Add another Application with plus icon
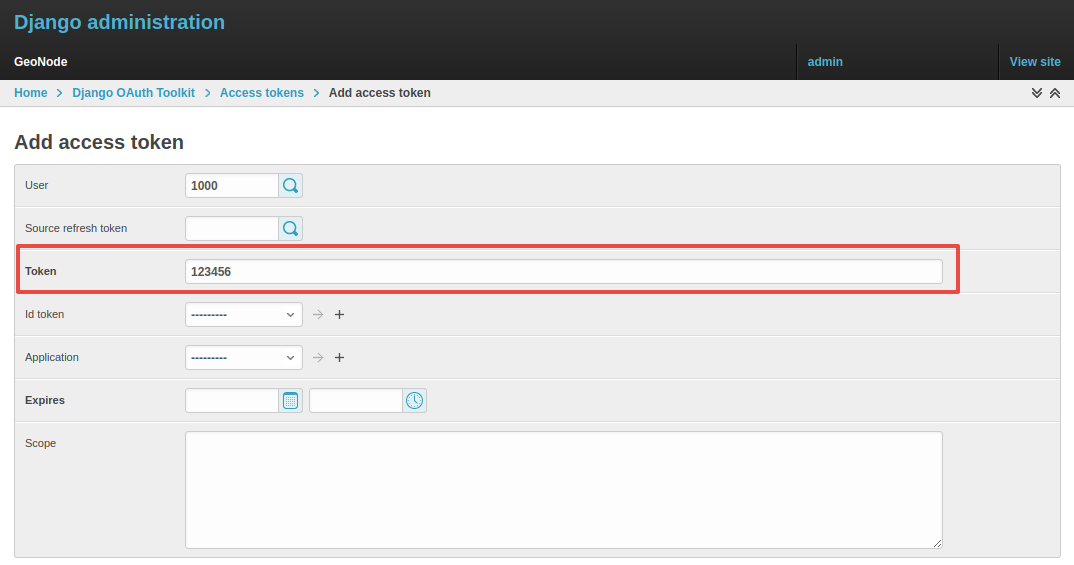This screenshot has height=565, width=1074. [x=339, y=358]
